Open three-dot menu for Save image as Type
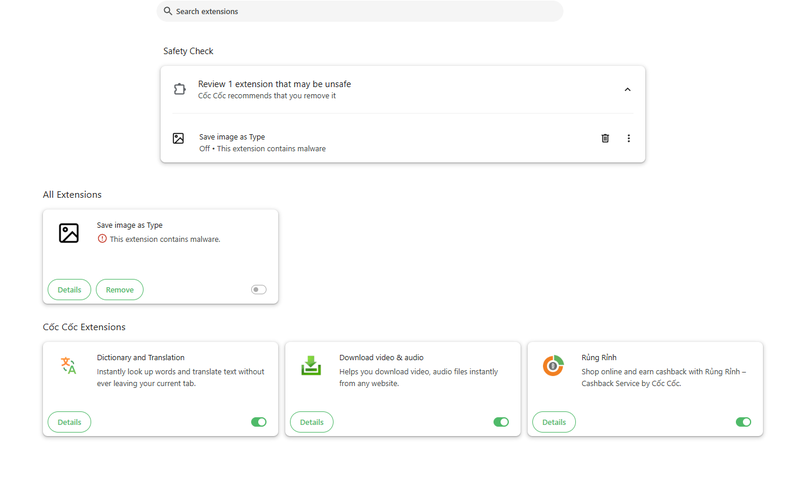Viewport: 800px width, 482px height. (x=629, y=138)
